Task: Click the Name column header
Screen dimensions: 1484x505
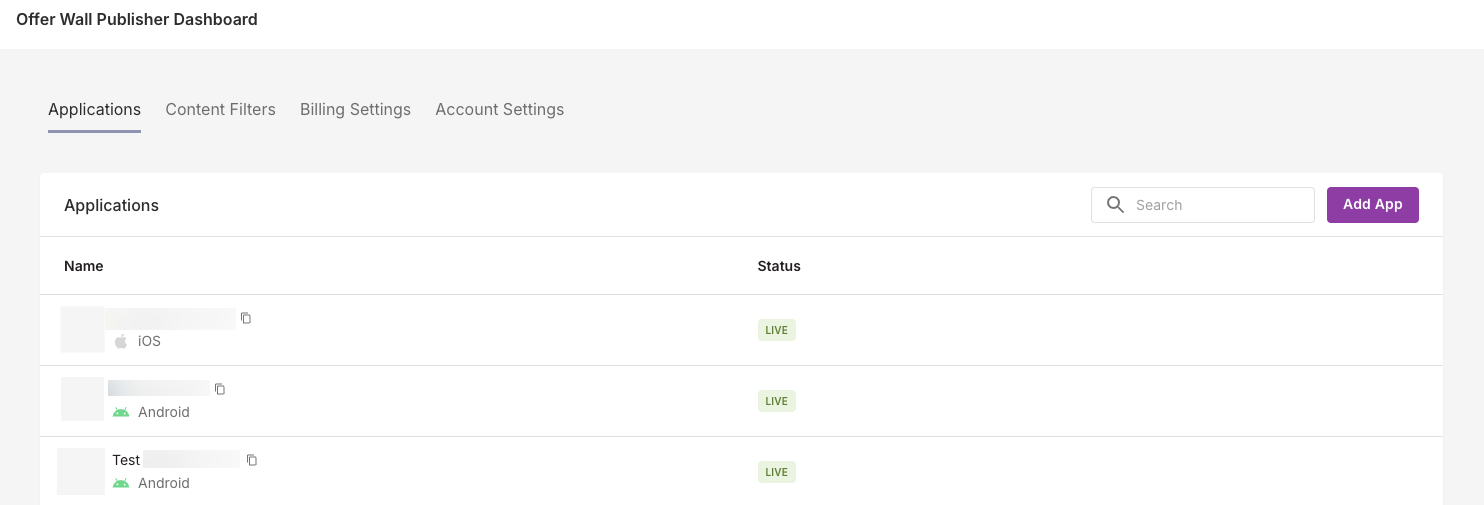Action: (x=84, y=266)
